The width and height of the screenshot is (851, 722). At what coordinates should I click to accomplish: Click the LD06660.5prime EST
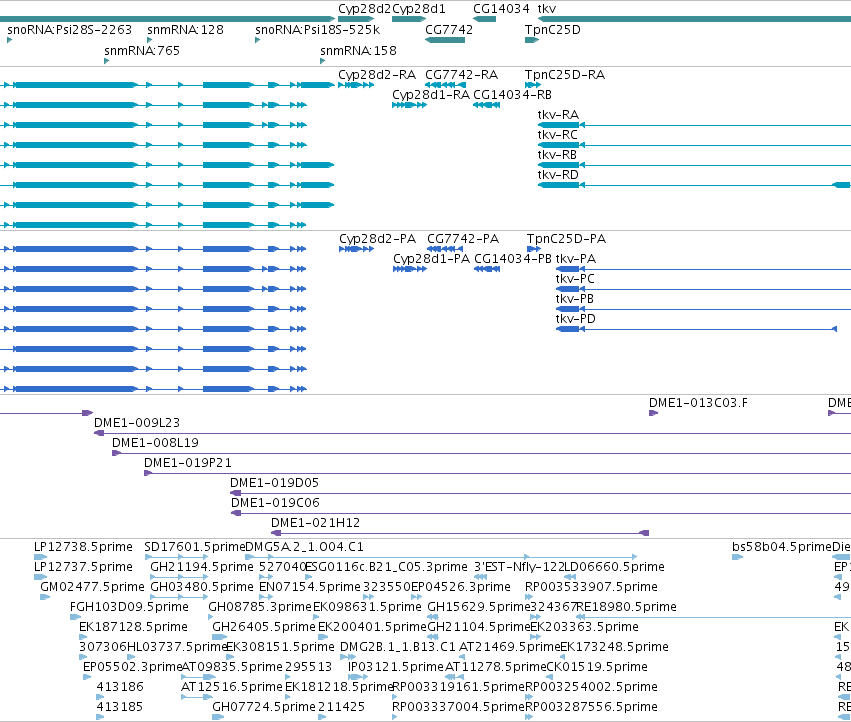614,567
